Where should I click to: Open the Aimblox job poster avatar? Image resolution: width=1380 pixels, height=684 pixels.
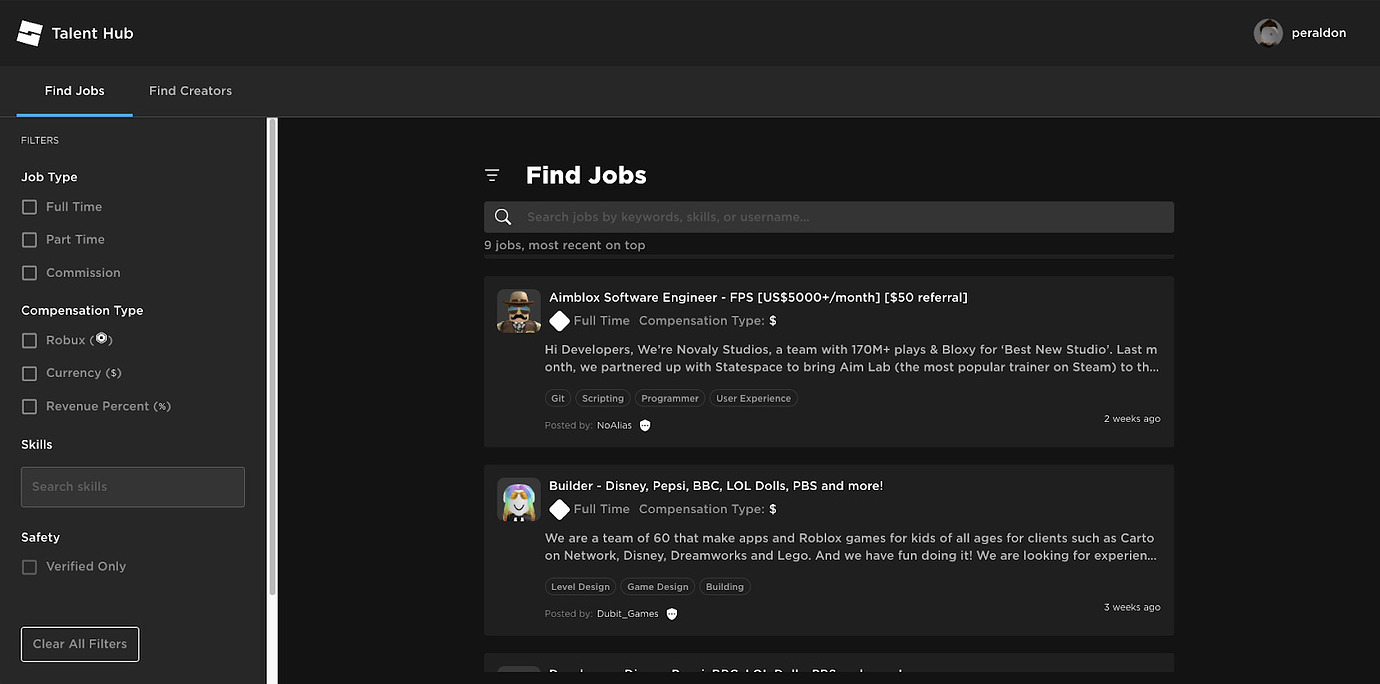pyautogui.click(x=519, y=311)
